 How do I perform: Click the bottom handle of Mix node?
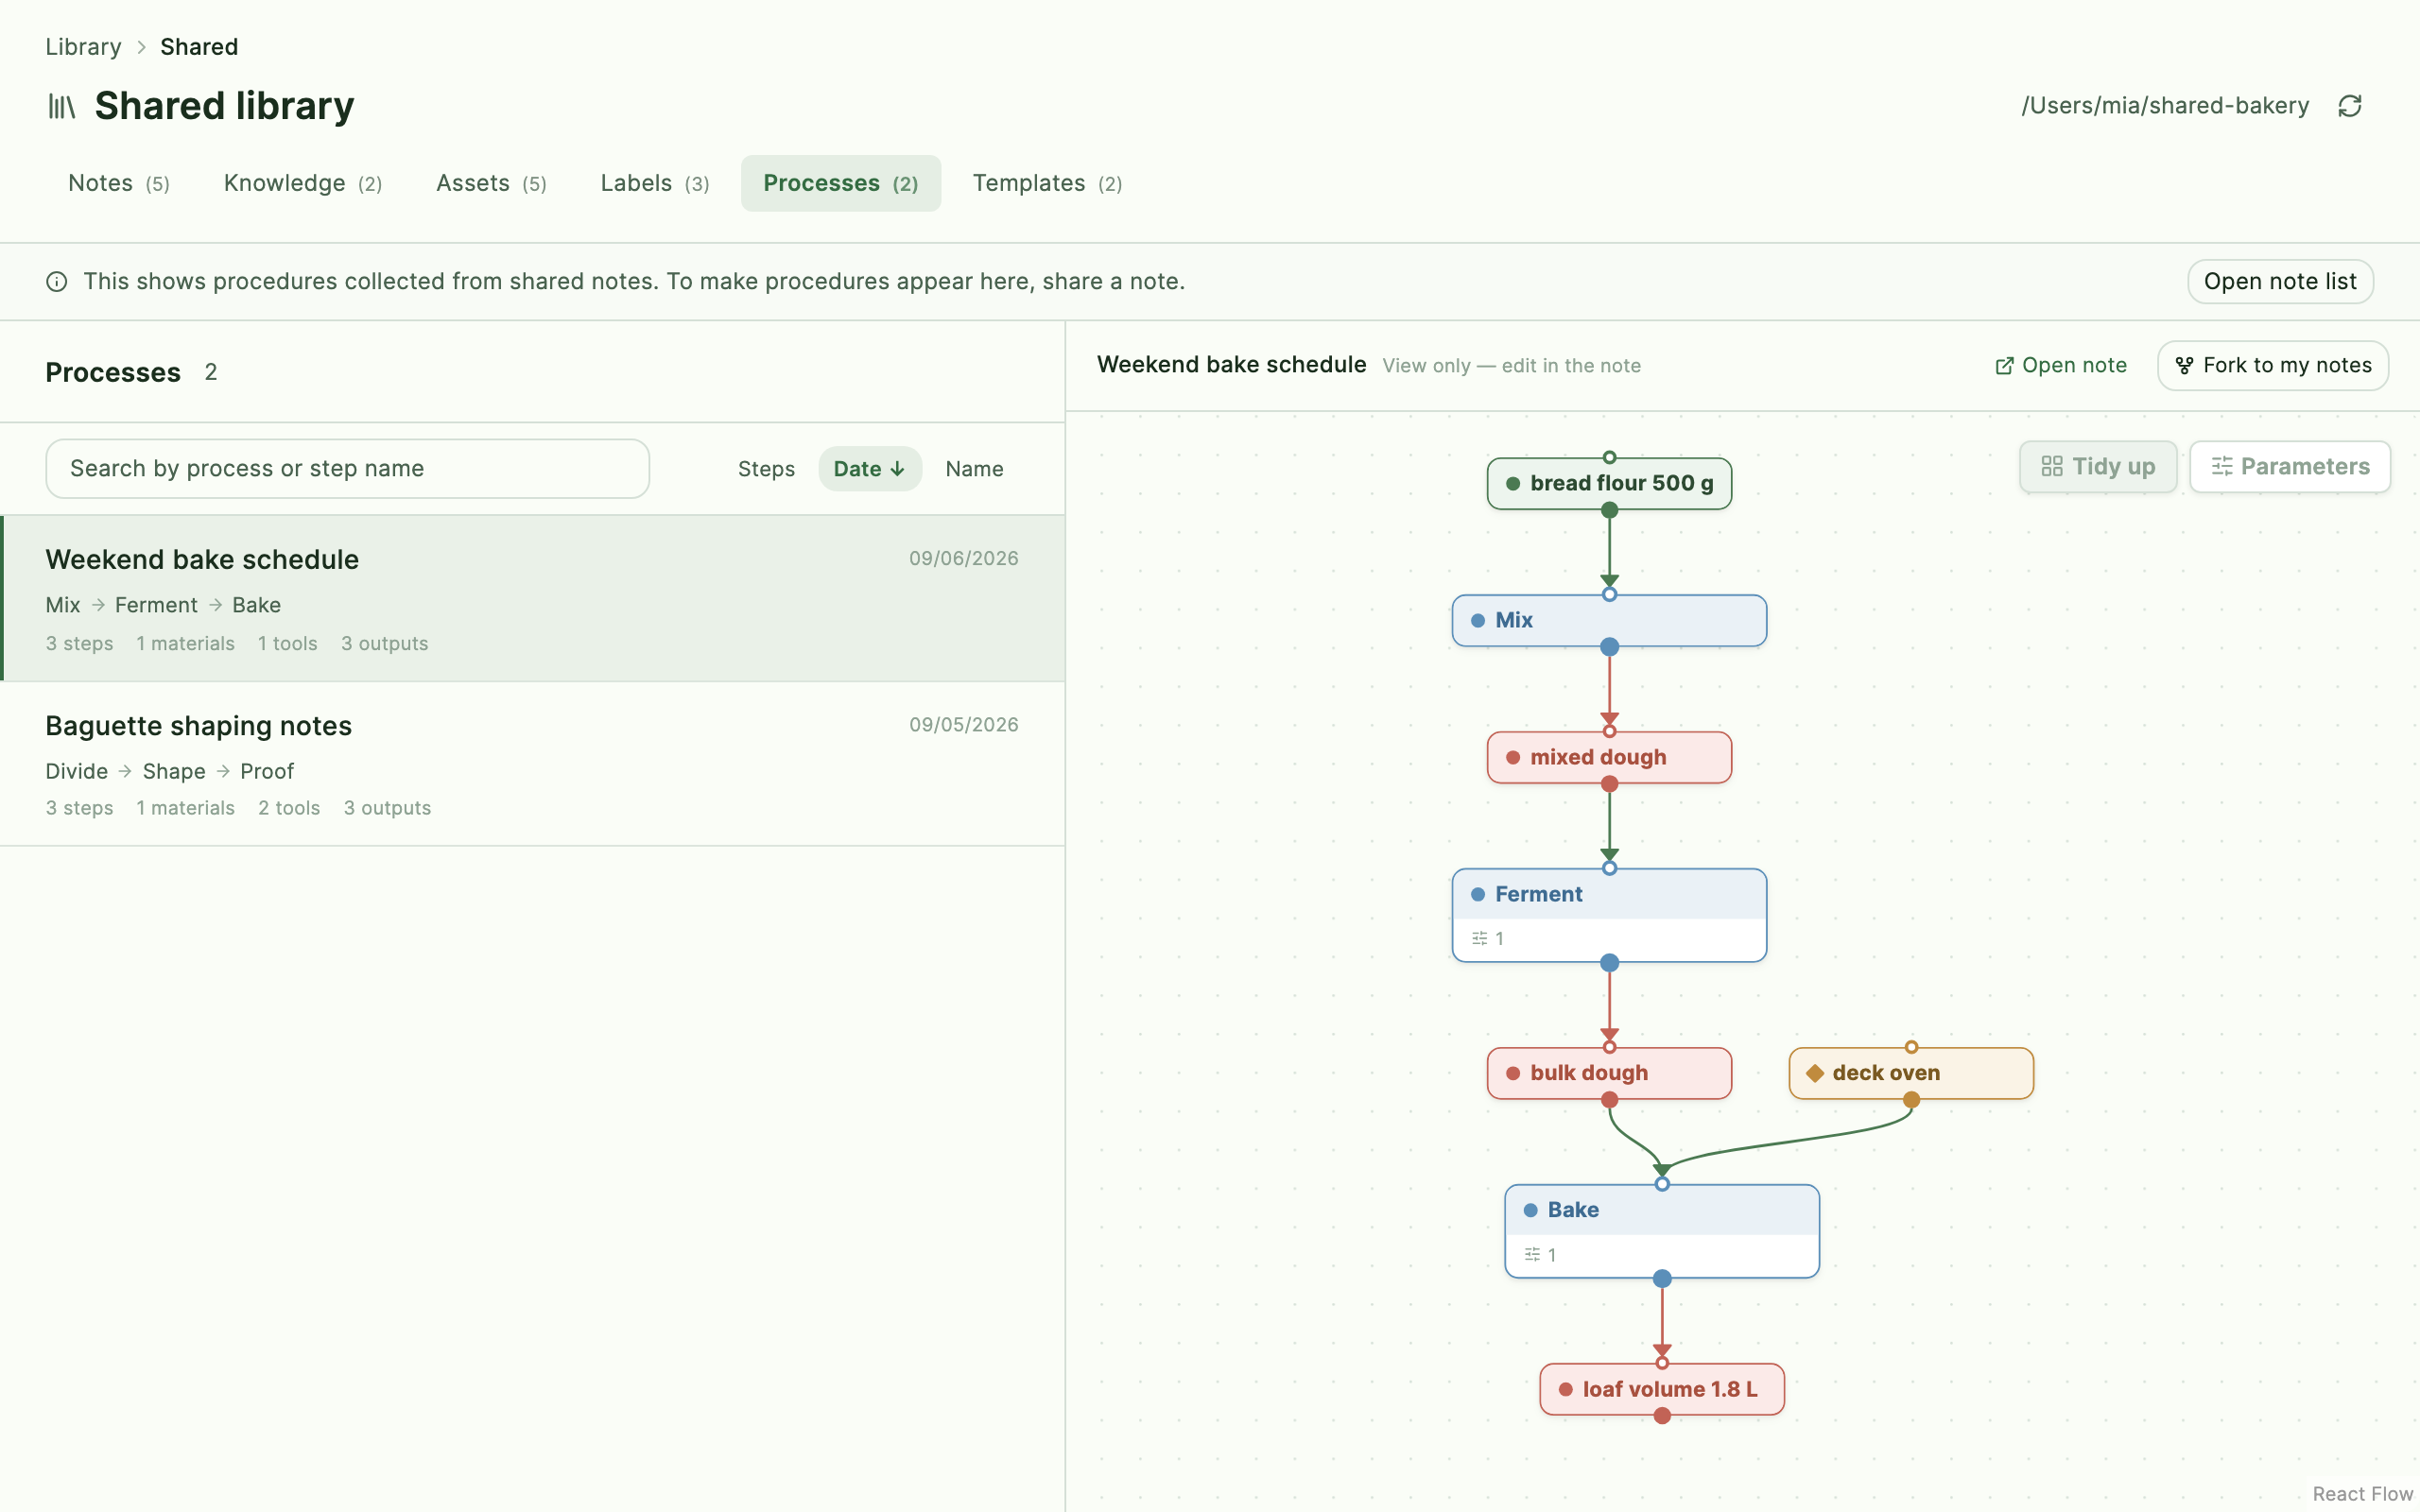click(1609, 647)
